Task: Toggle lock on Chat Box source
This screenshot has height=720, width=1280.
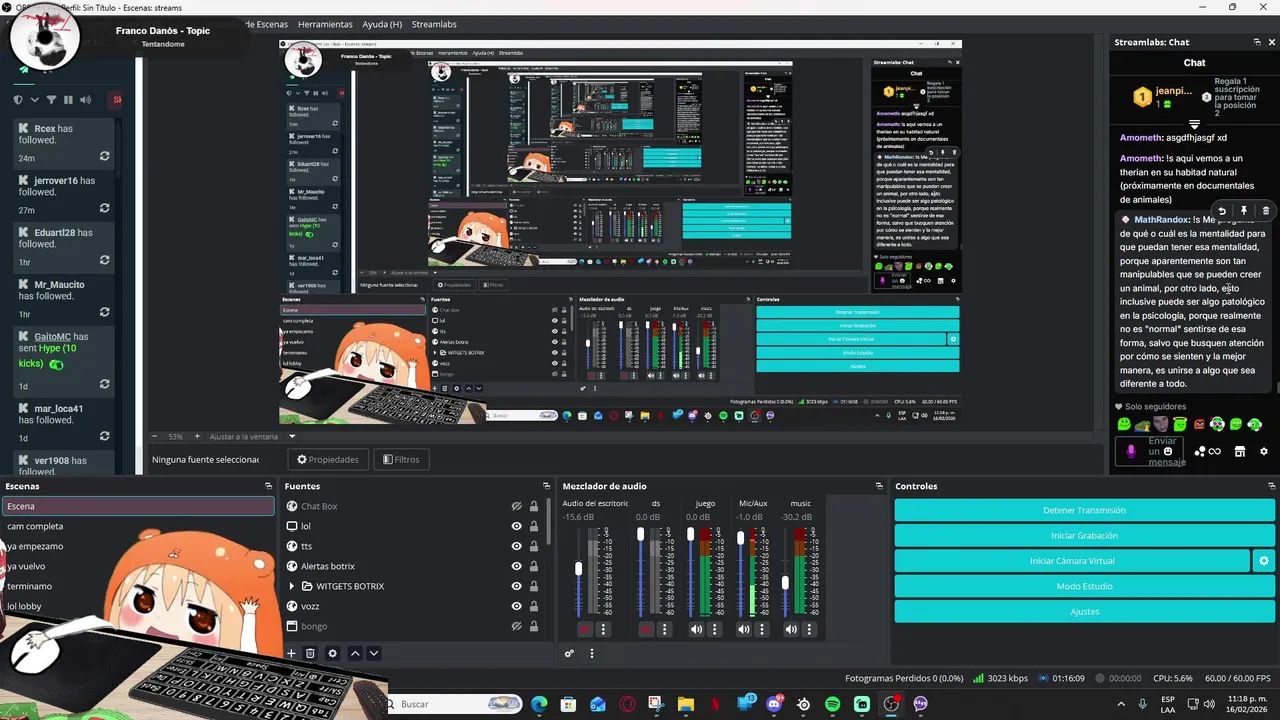Action: point(534,506)
